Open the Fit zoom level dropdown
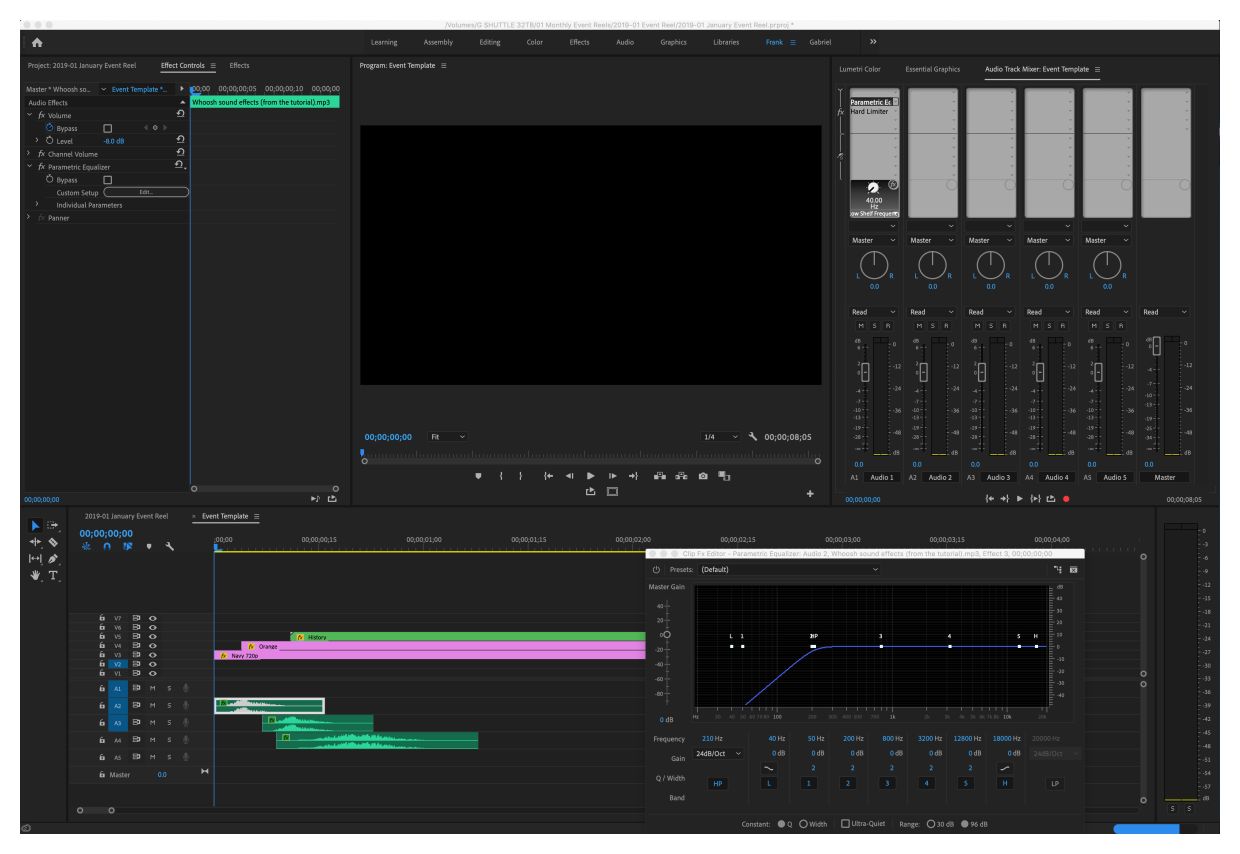This screenshot has height=854, width=1240. (448, 437)
